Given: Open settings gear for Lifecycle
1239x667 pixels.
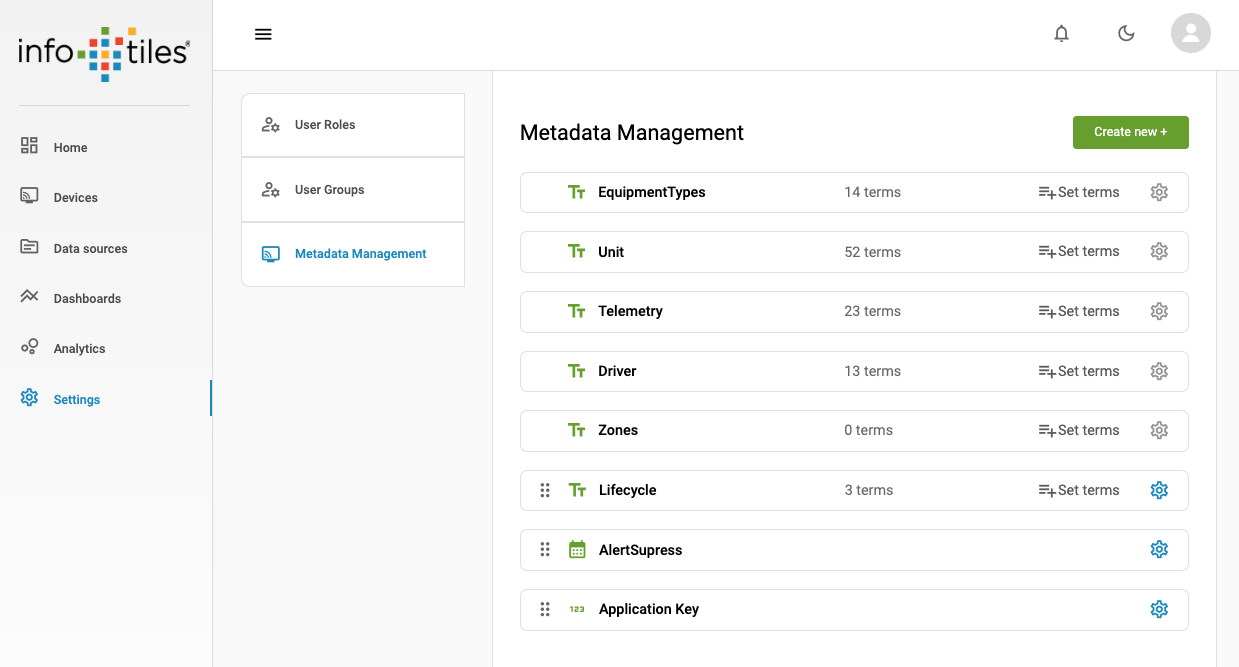Looking at the screenshot, I should [x=1159, y=490].
